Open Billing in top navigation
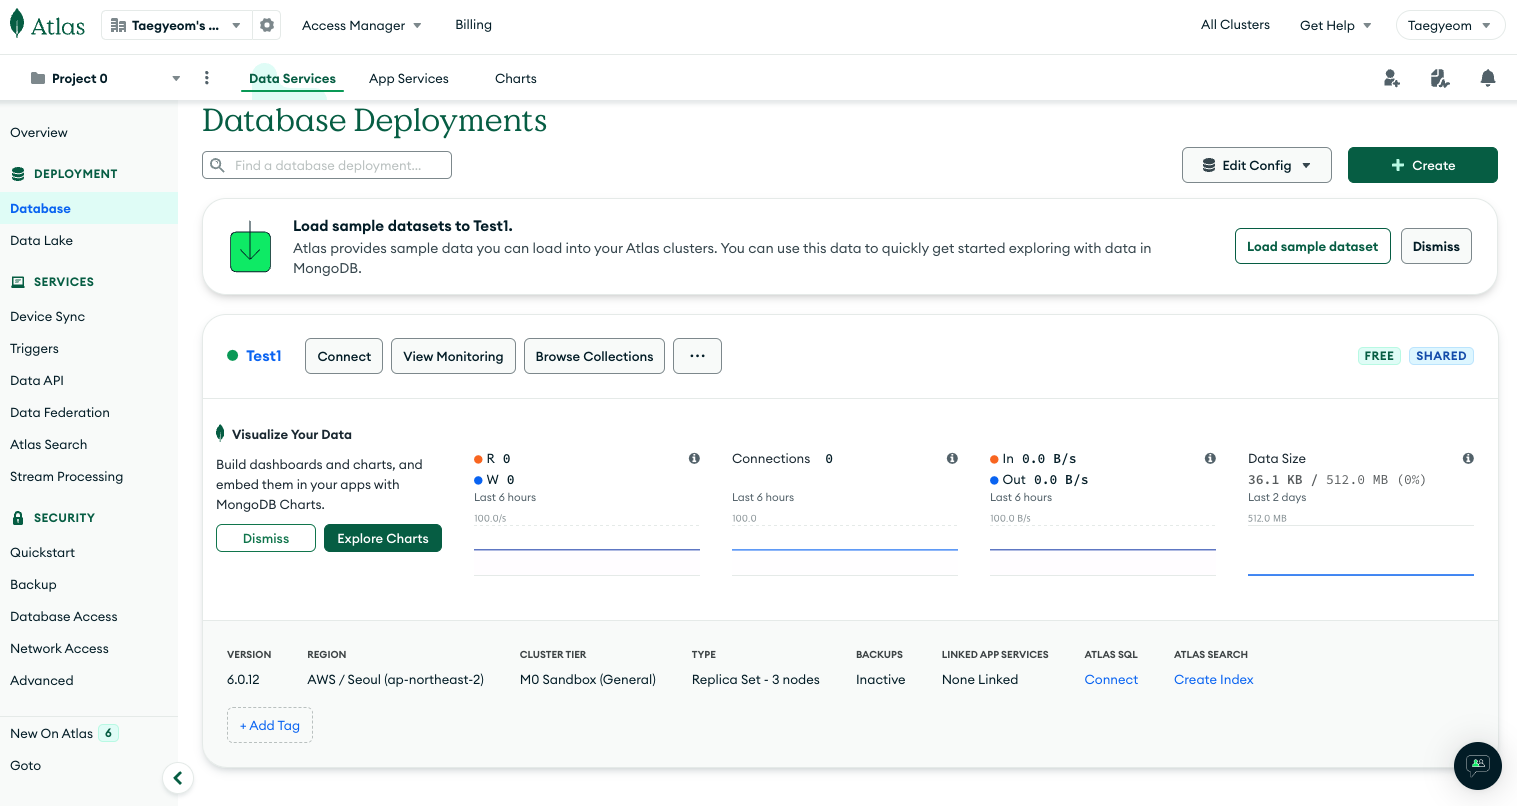This screenshot has height=806, width=1517. point(473,24)
